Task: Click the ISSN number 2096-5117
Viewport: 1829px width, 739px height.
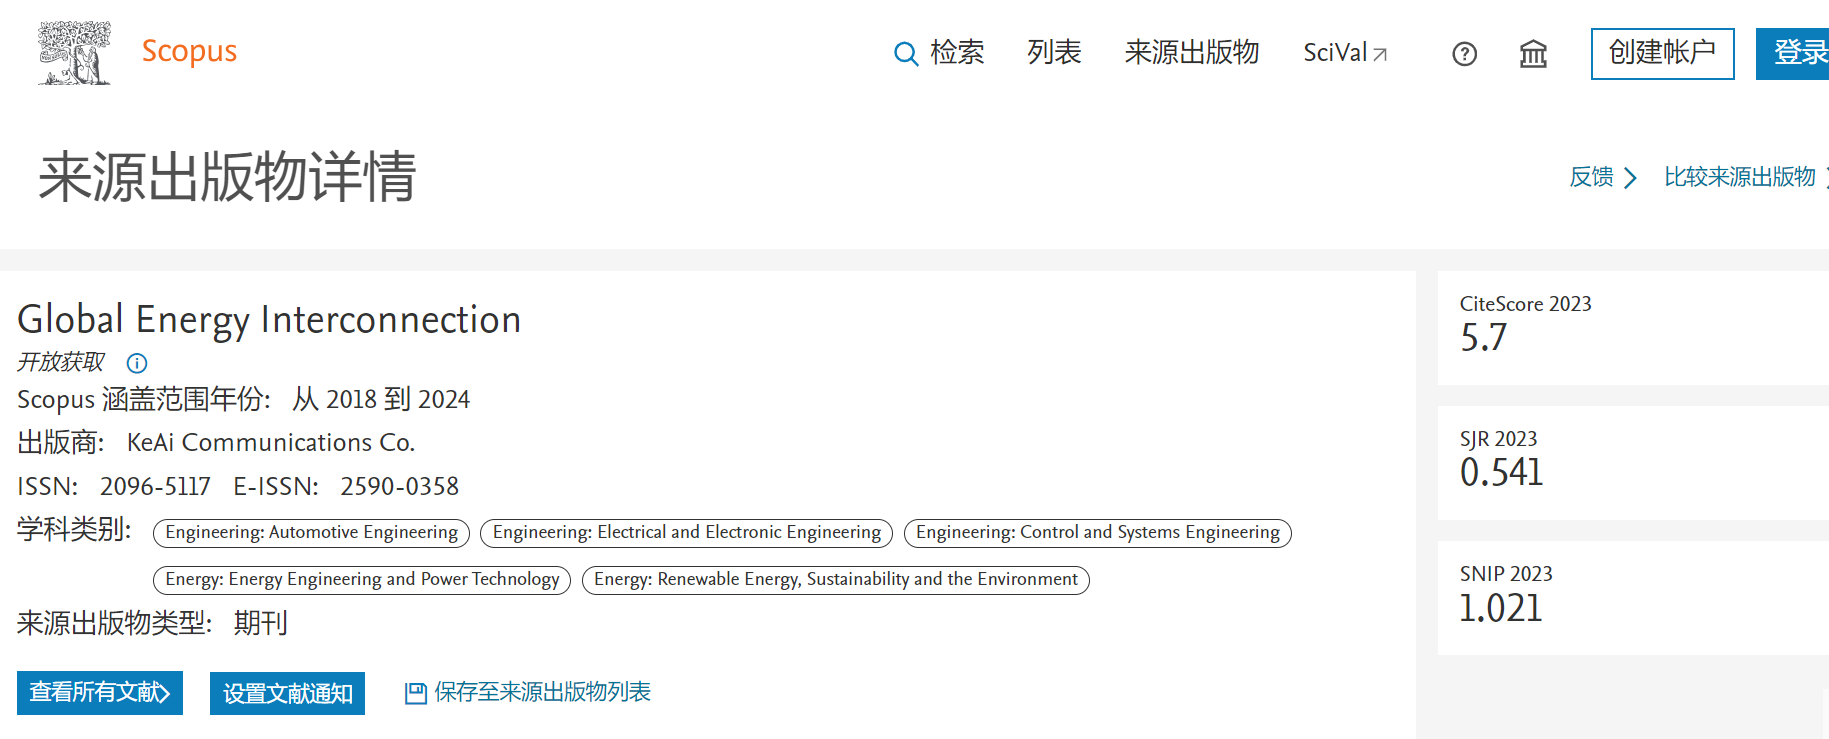Action: coord(155,487)
